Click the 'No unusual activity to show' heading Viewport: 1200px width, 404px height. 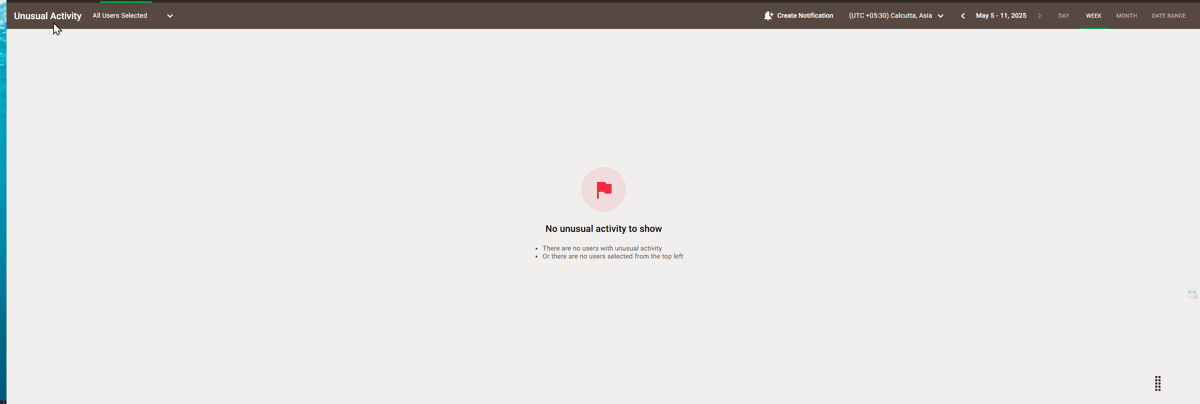coord(603,229)
